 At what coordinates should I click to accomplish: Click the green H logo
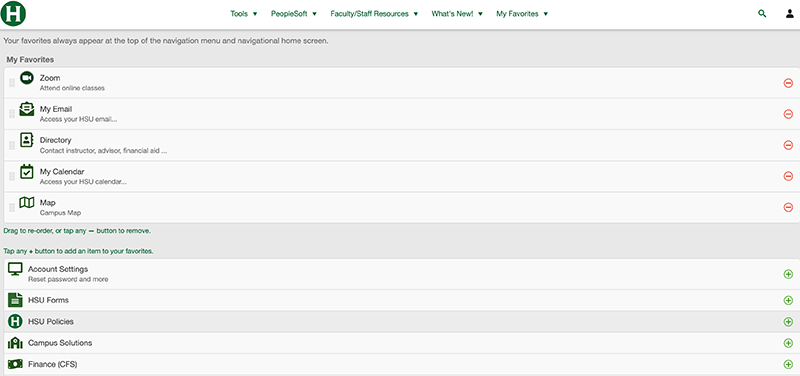click(x=13, y=14)
